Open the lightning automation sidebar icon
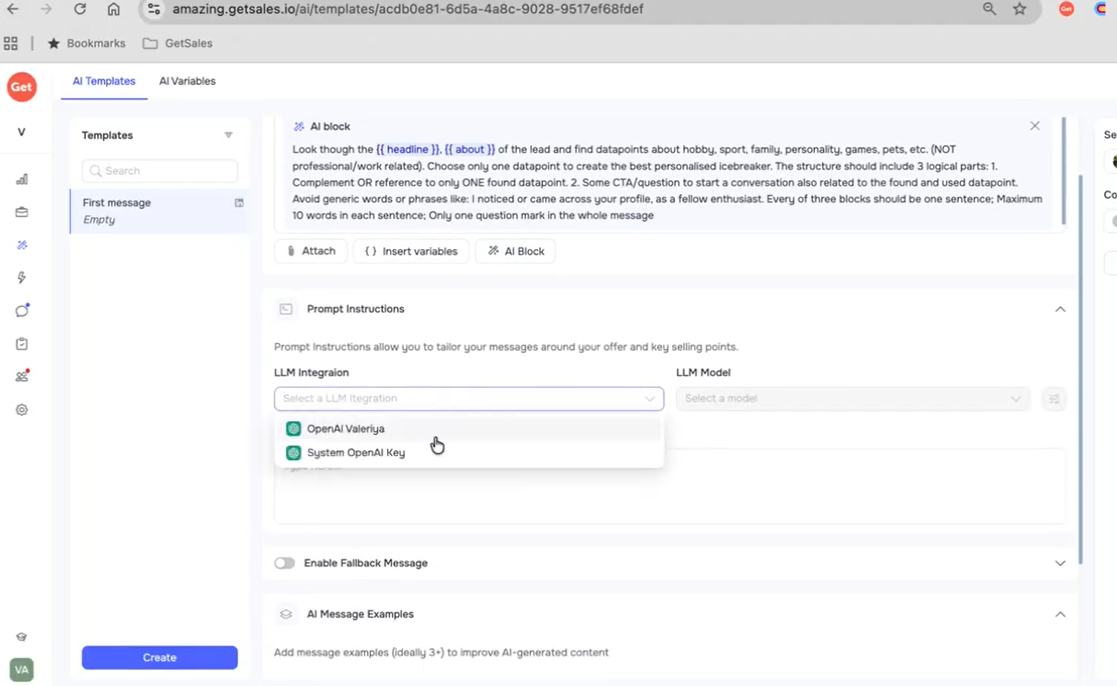 point(21,277)
